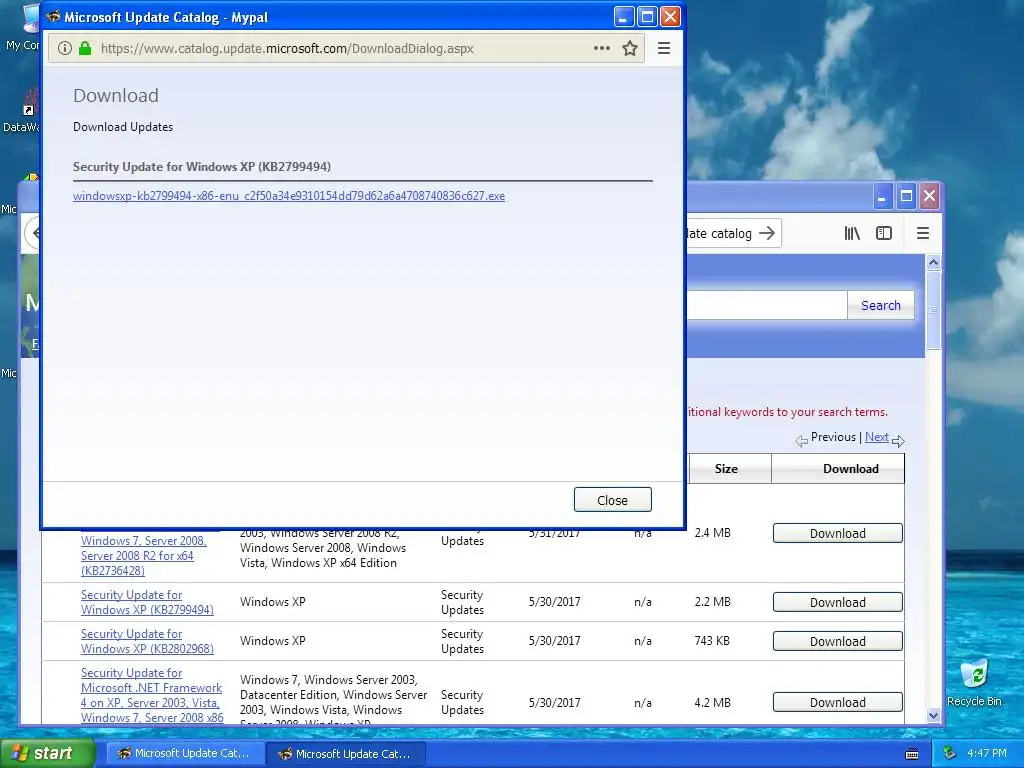The height and width of the screenshot is (768, 1024).
Task: Click the windowsxp-kb2799494-x86-enu exe download link
Action: [289, 196]
